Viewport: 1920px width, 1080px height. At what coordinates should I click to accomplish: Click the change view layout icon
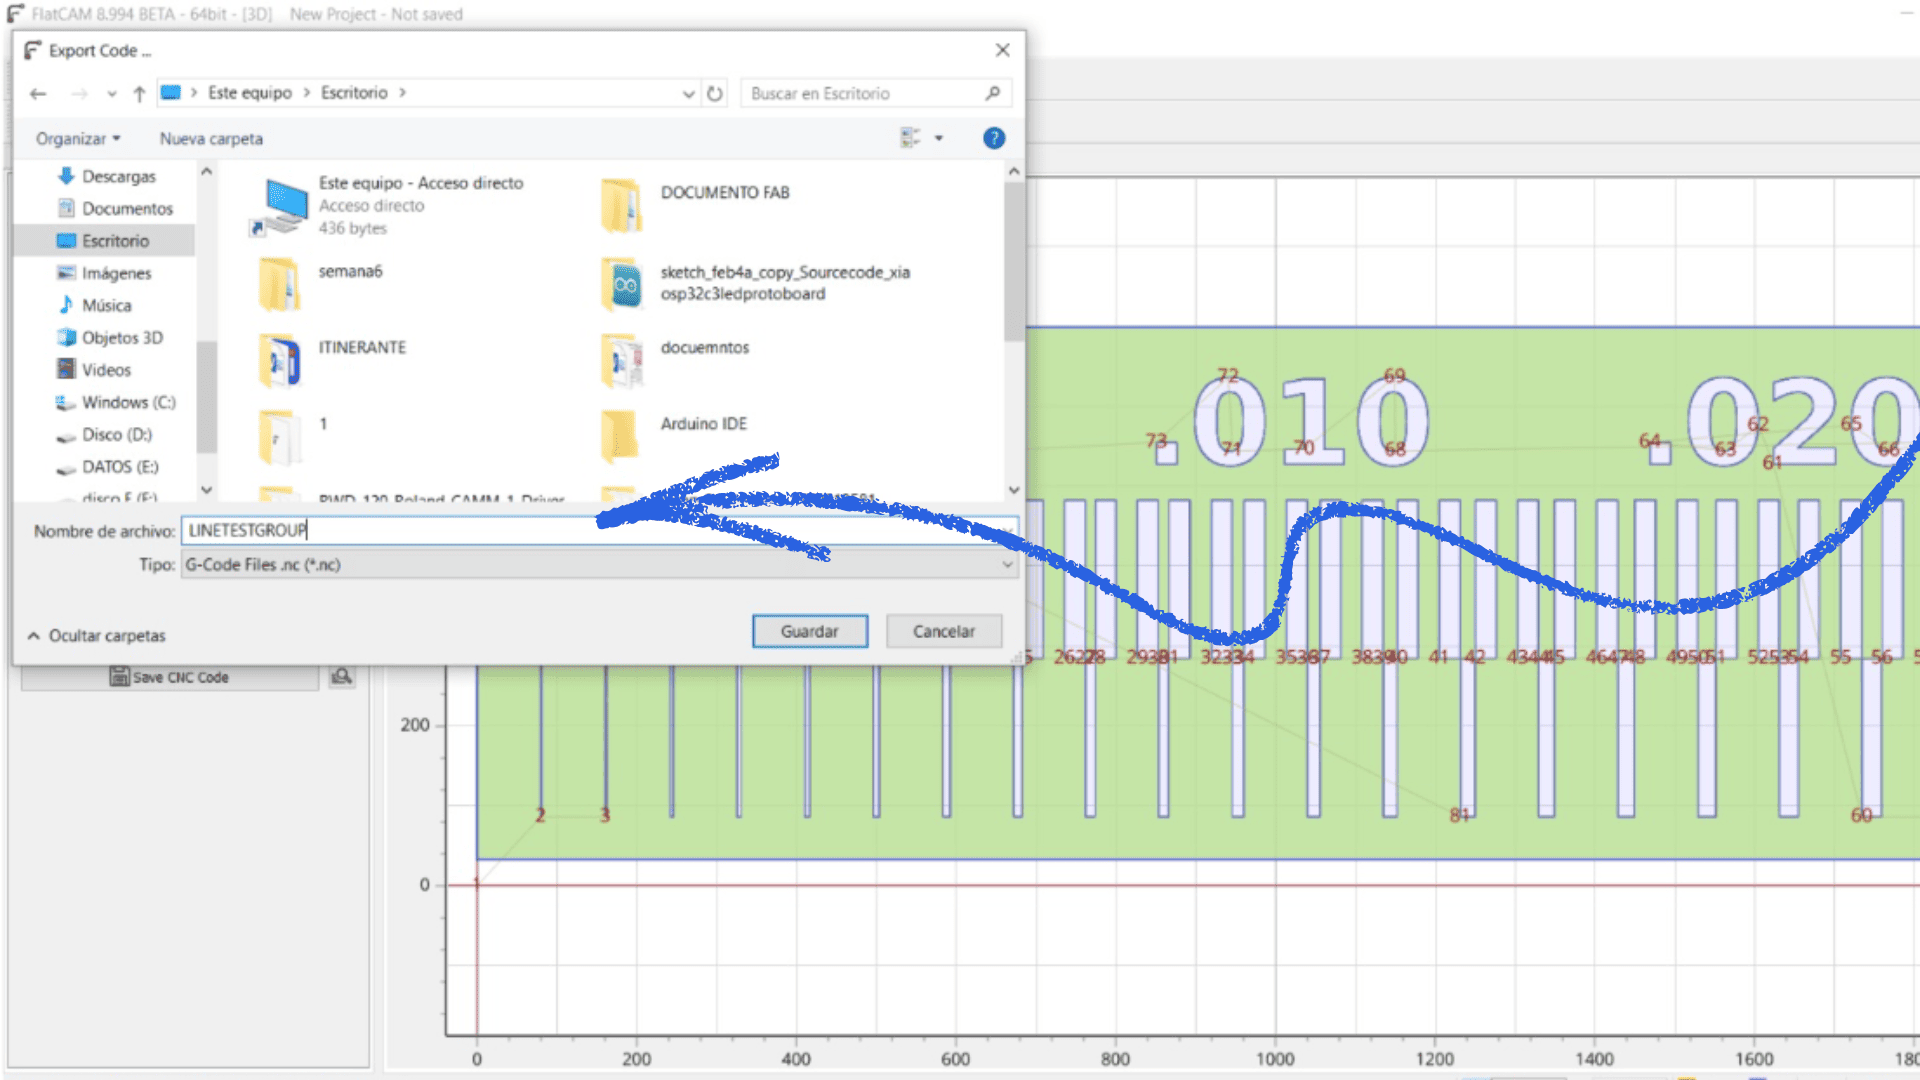click(x=910, y=138)
